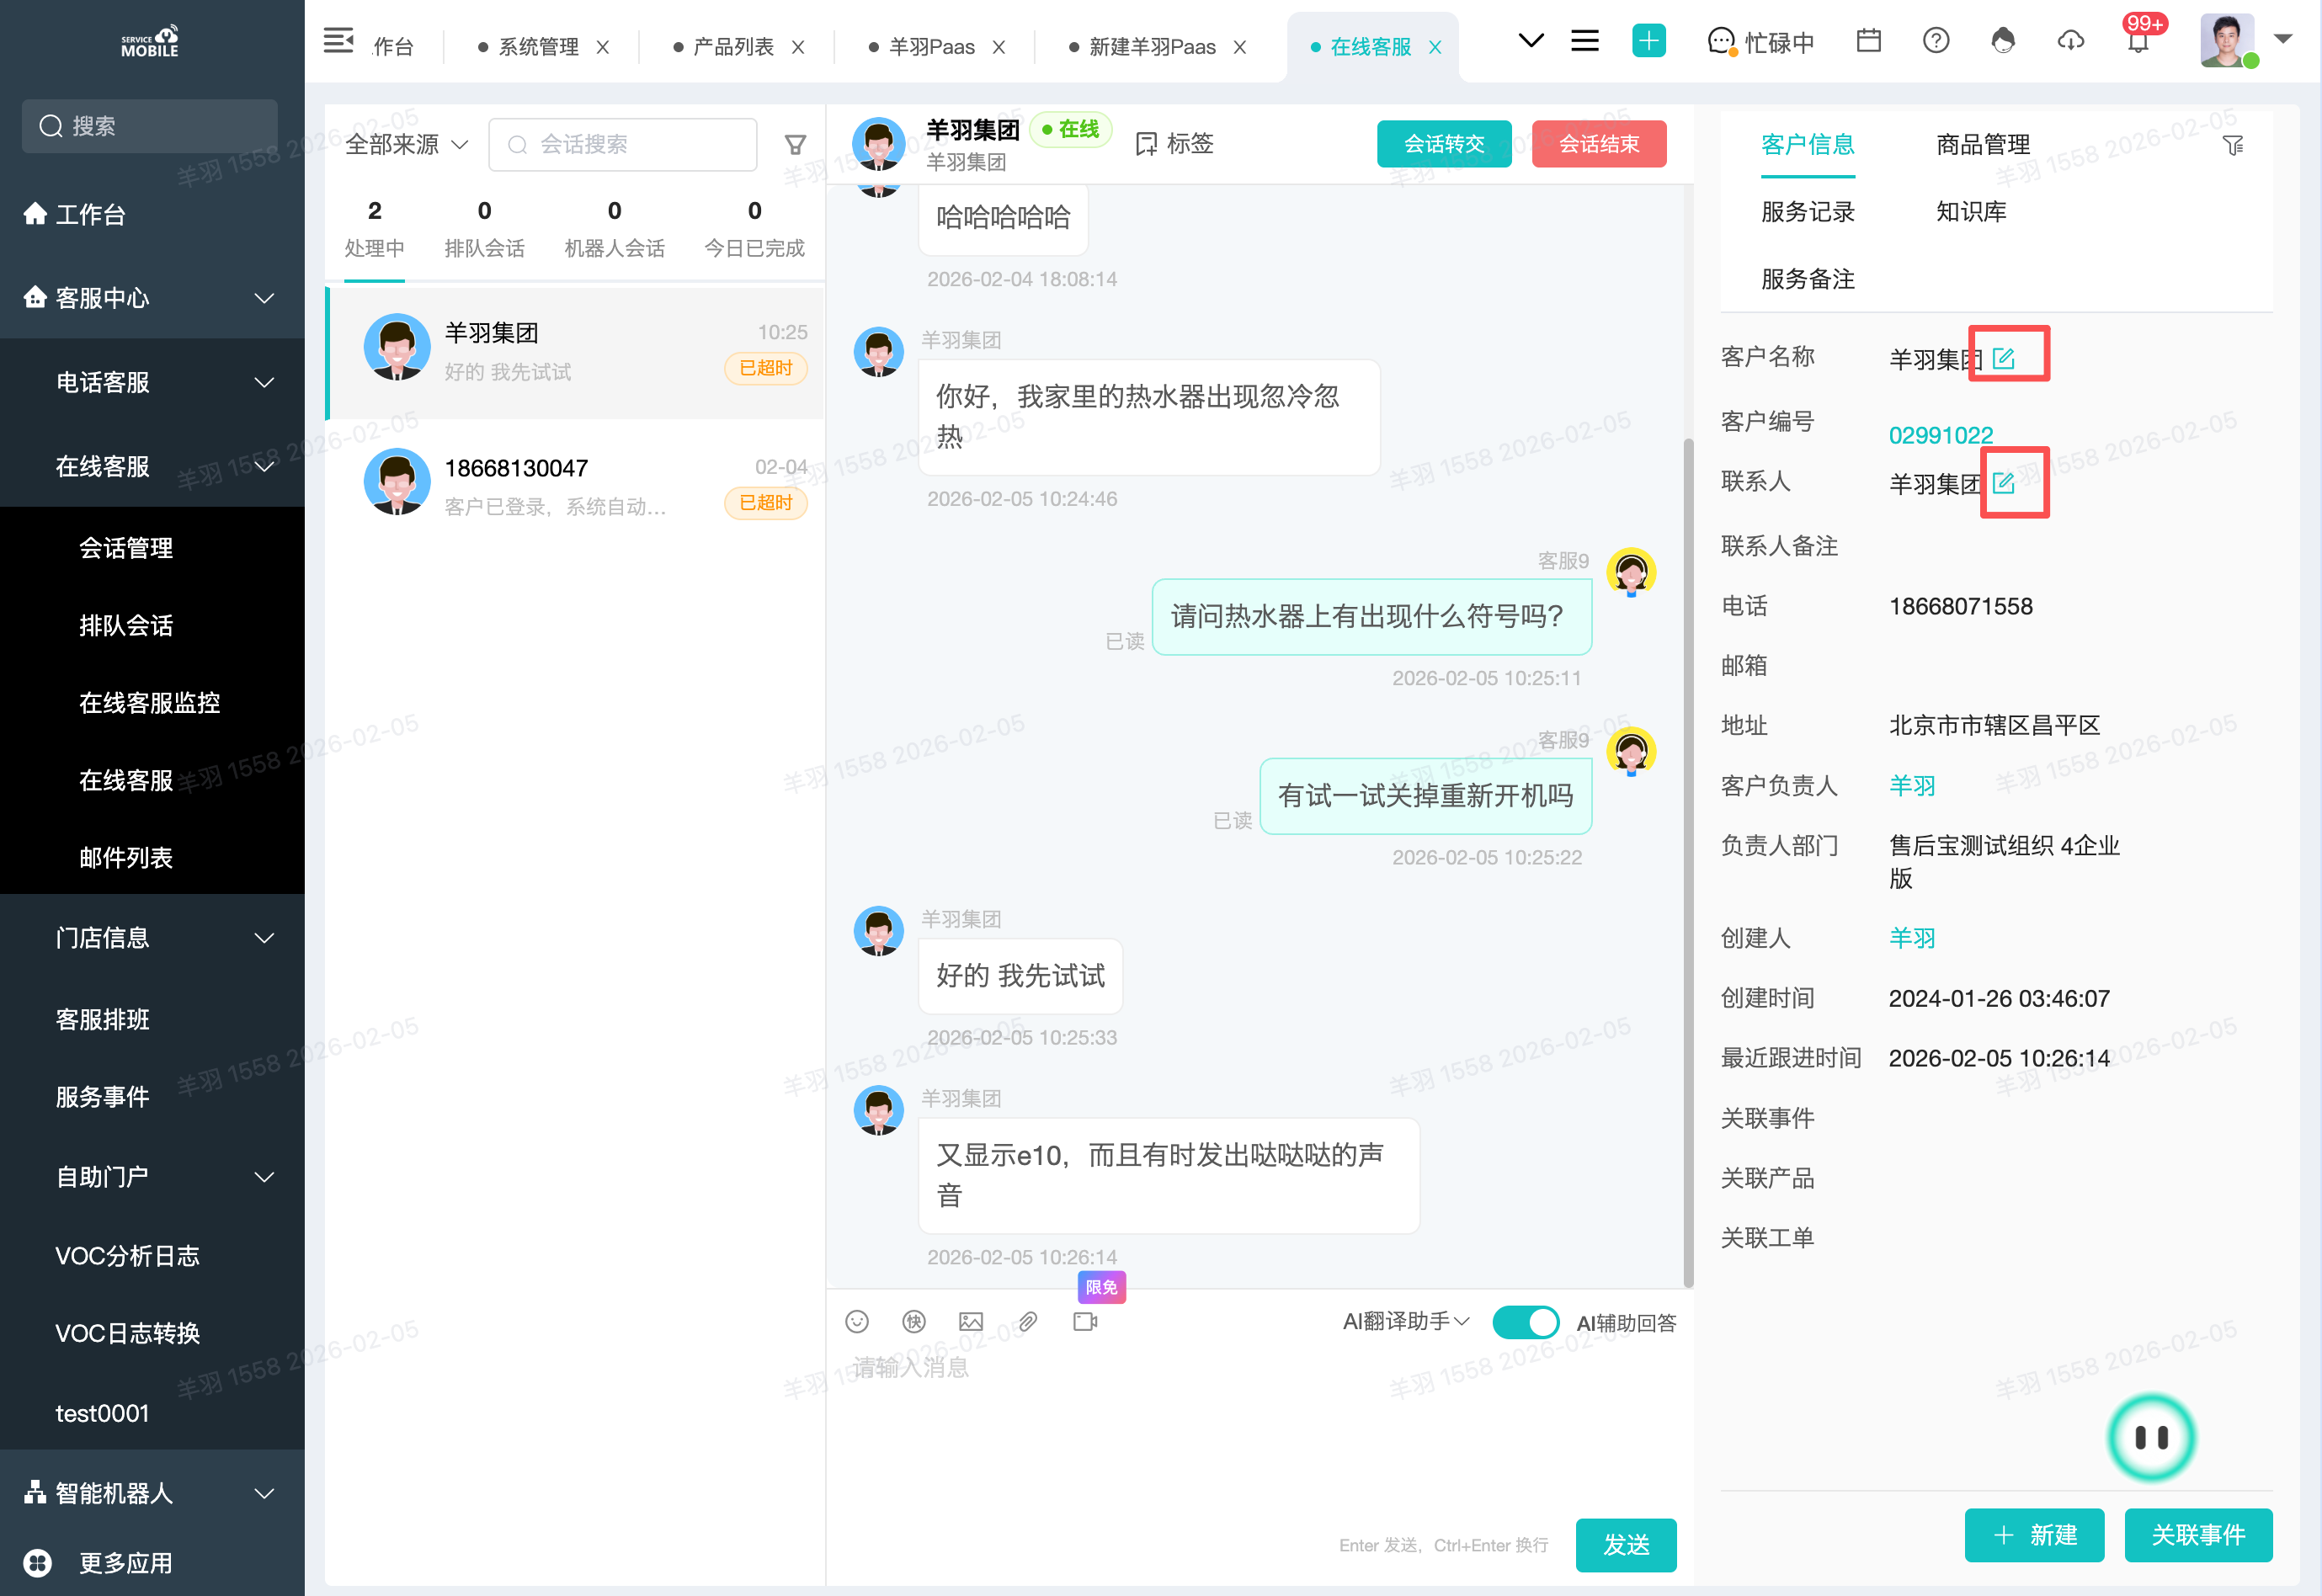This screenshot has width=2322, height=1596.
Task: Click the video call icon in message toolbar
Action: pos(1085,1321)
